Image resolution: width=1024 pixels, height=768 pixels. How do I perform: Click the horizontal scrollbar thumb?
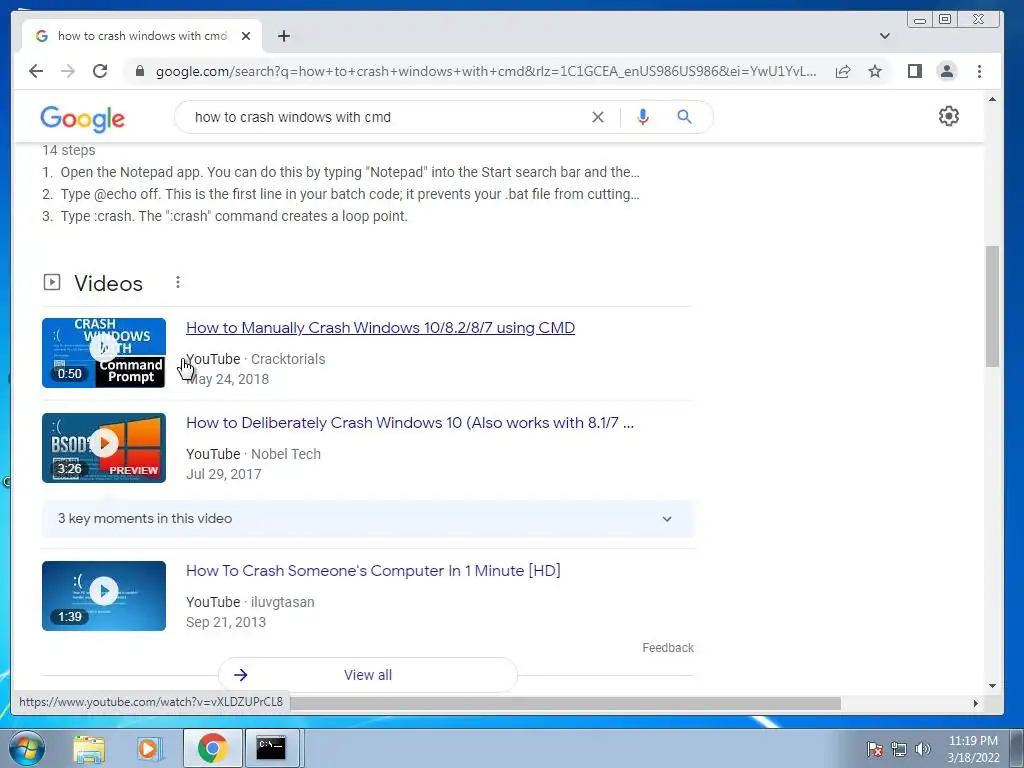coord(566,703)
